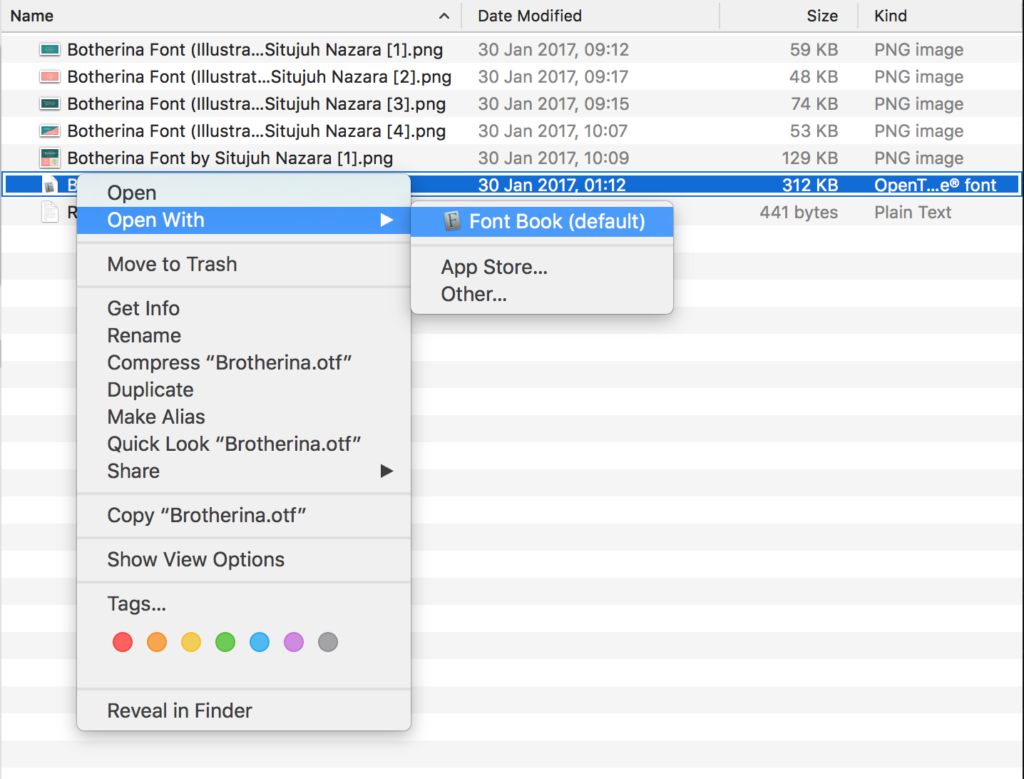Click the Size column header
This screenshot has height=779, width=1024.
[x=822, y=16]
